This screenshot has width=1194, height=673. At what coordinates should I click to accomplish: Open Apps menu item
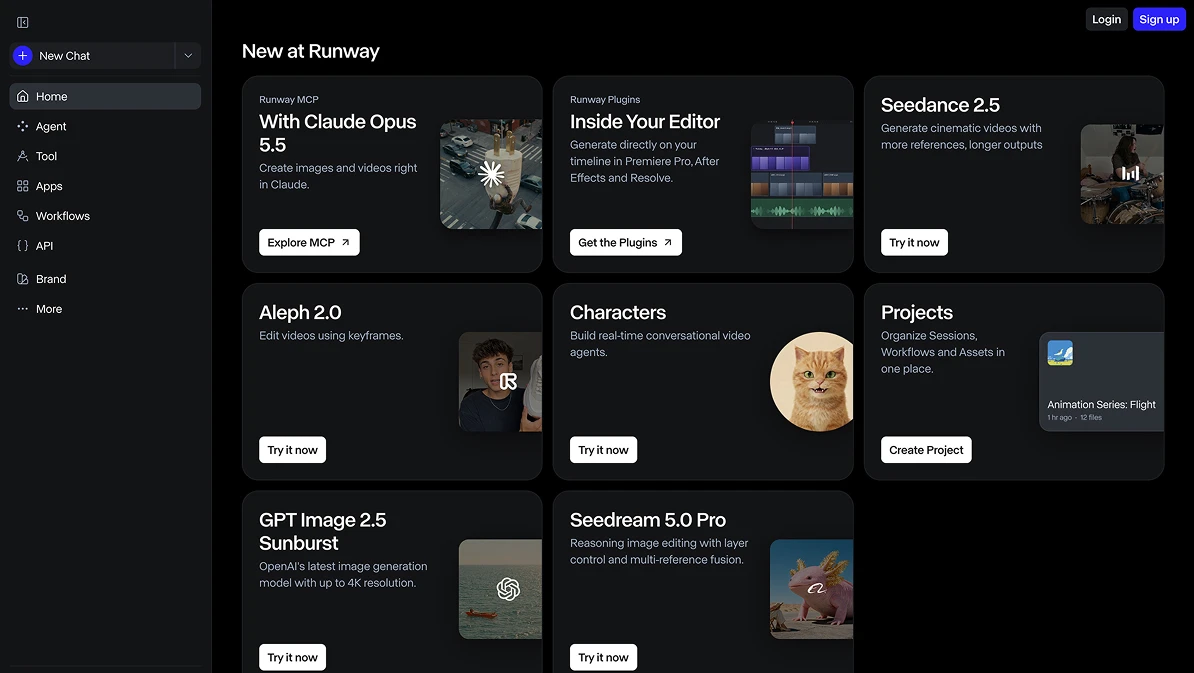(x=105, y=186)
